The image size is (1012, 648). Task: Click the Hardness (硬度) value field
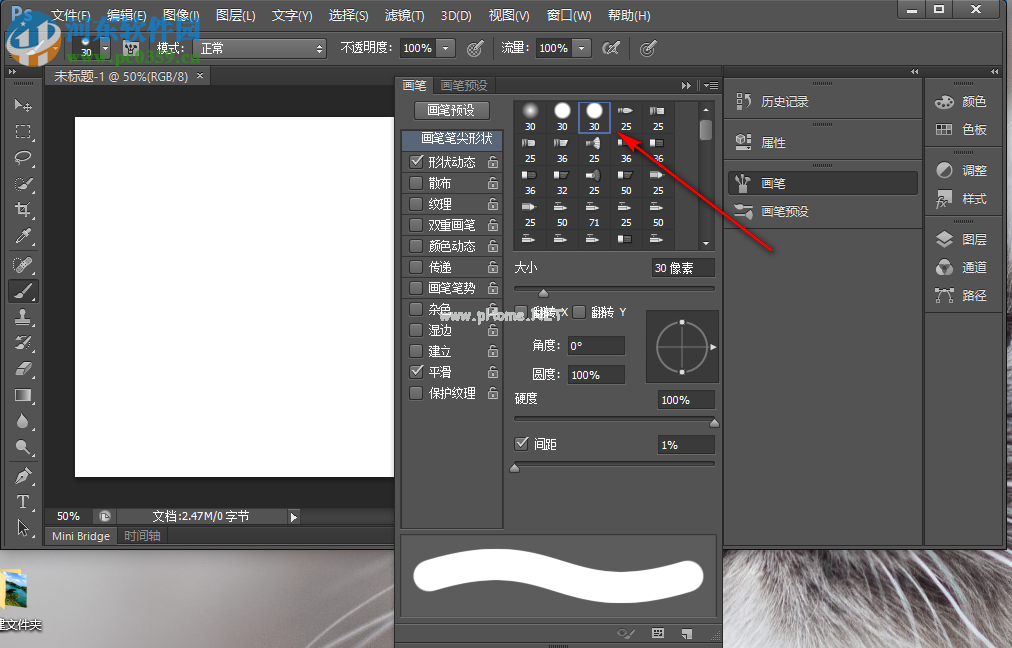pos(685,400)
